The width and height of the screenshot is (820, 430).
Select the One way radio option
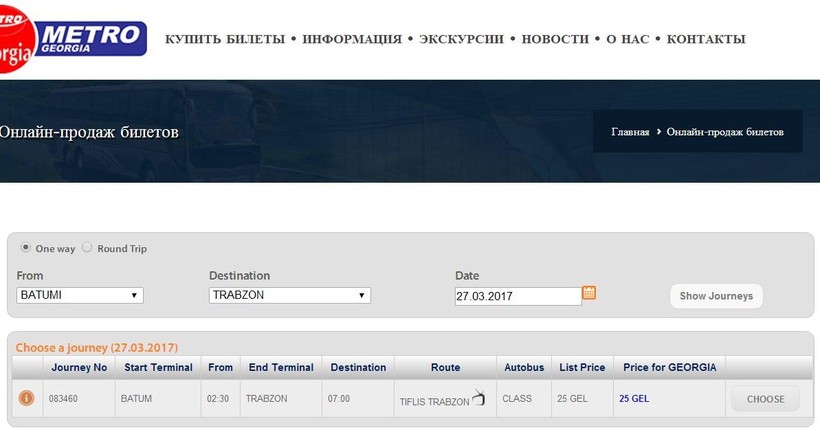click(25, 247)
